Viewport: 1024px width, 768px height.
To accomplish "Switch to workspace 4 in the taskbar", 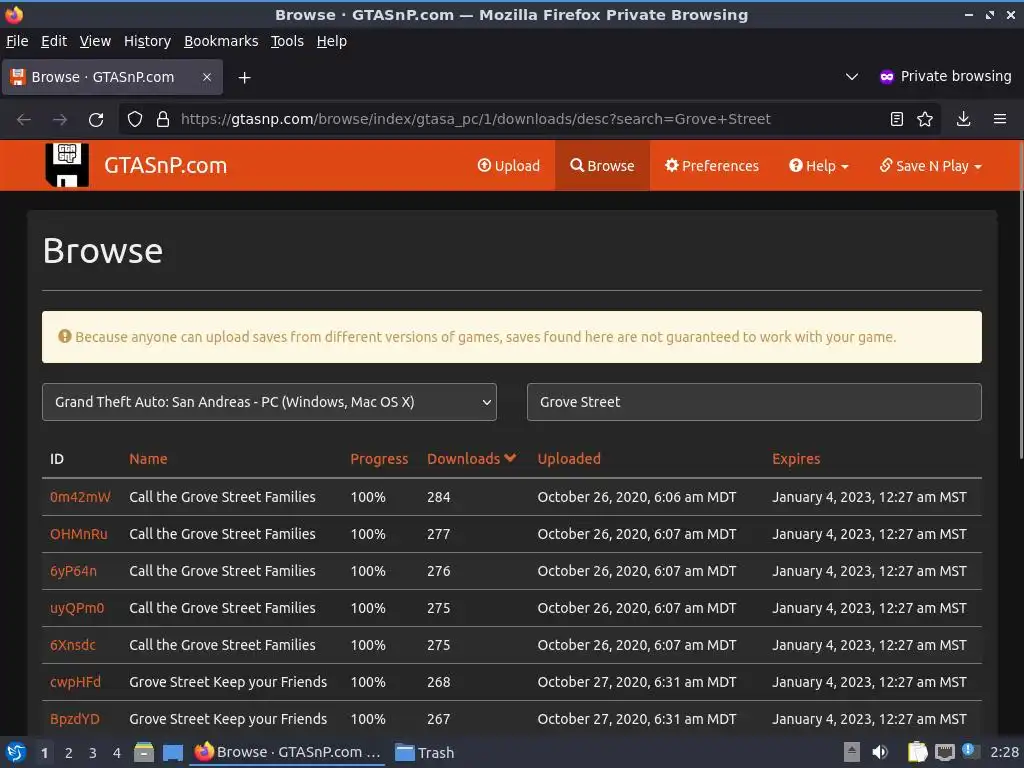I will click(x=117, y=753).
